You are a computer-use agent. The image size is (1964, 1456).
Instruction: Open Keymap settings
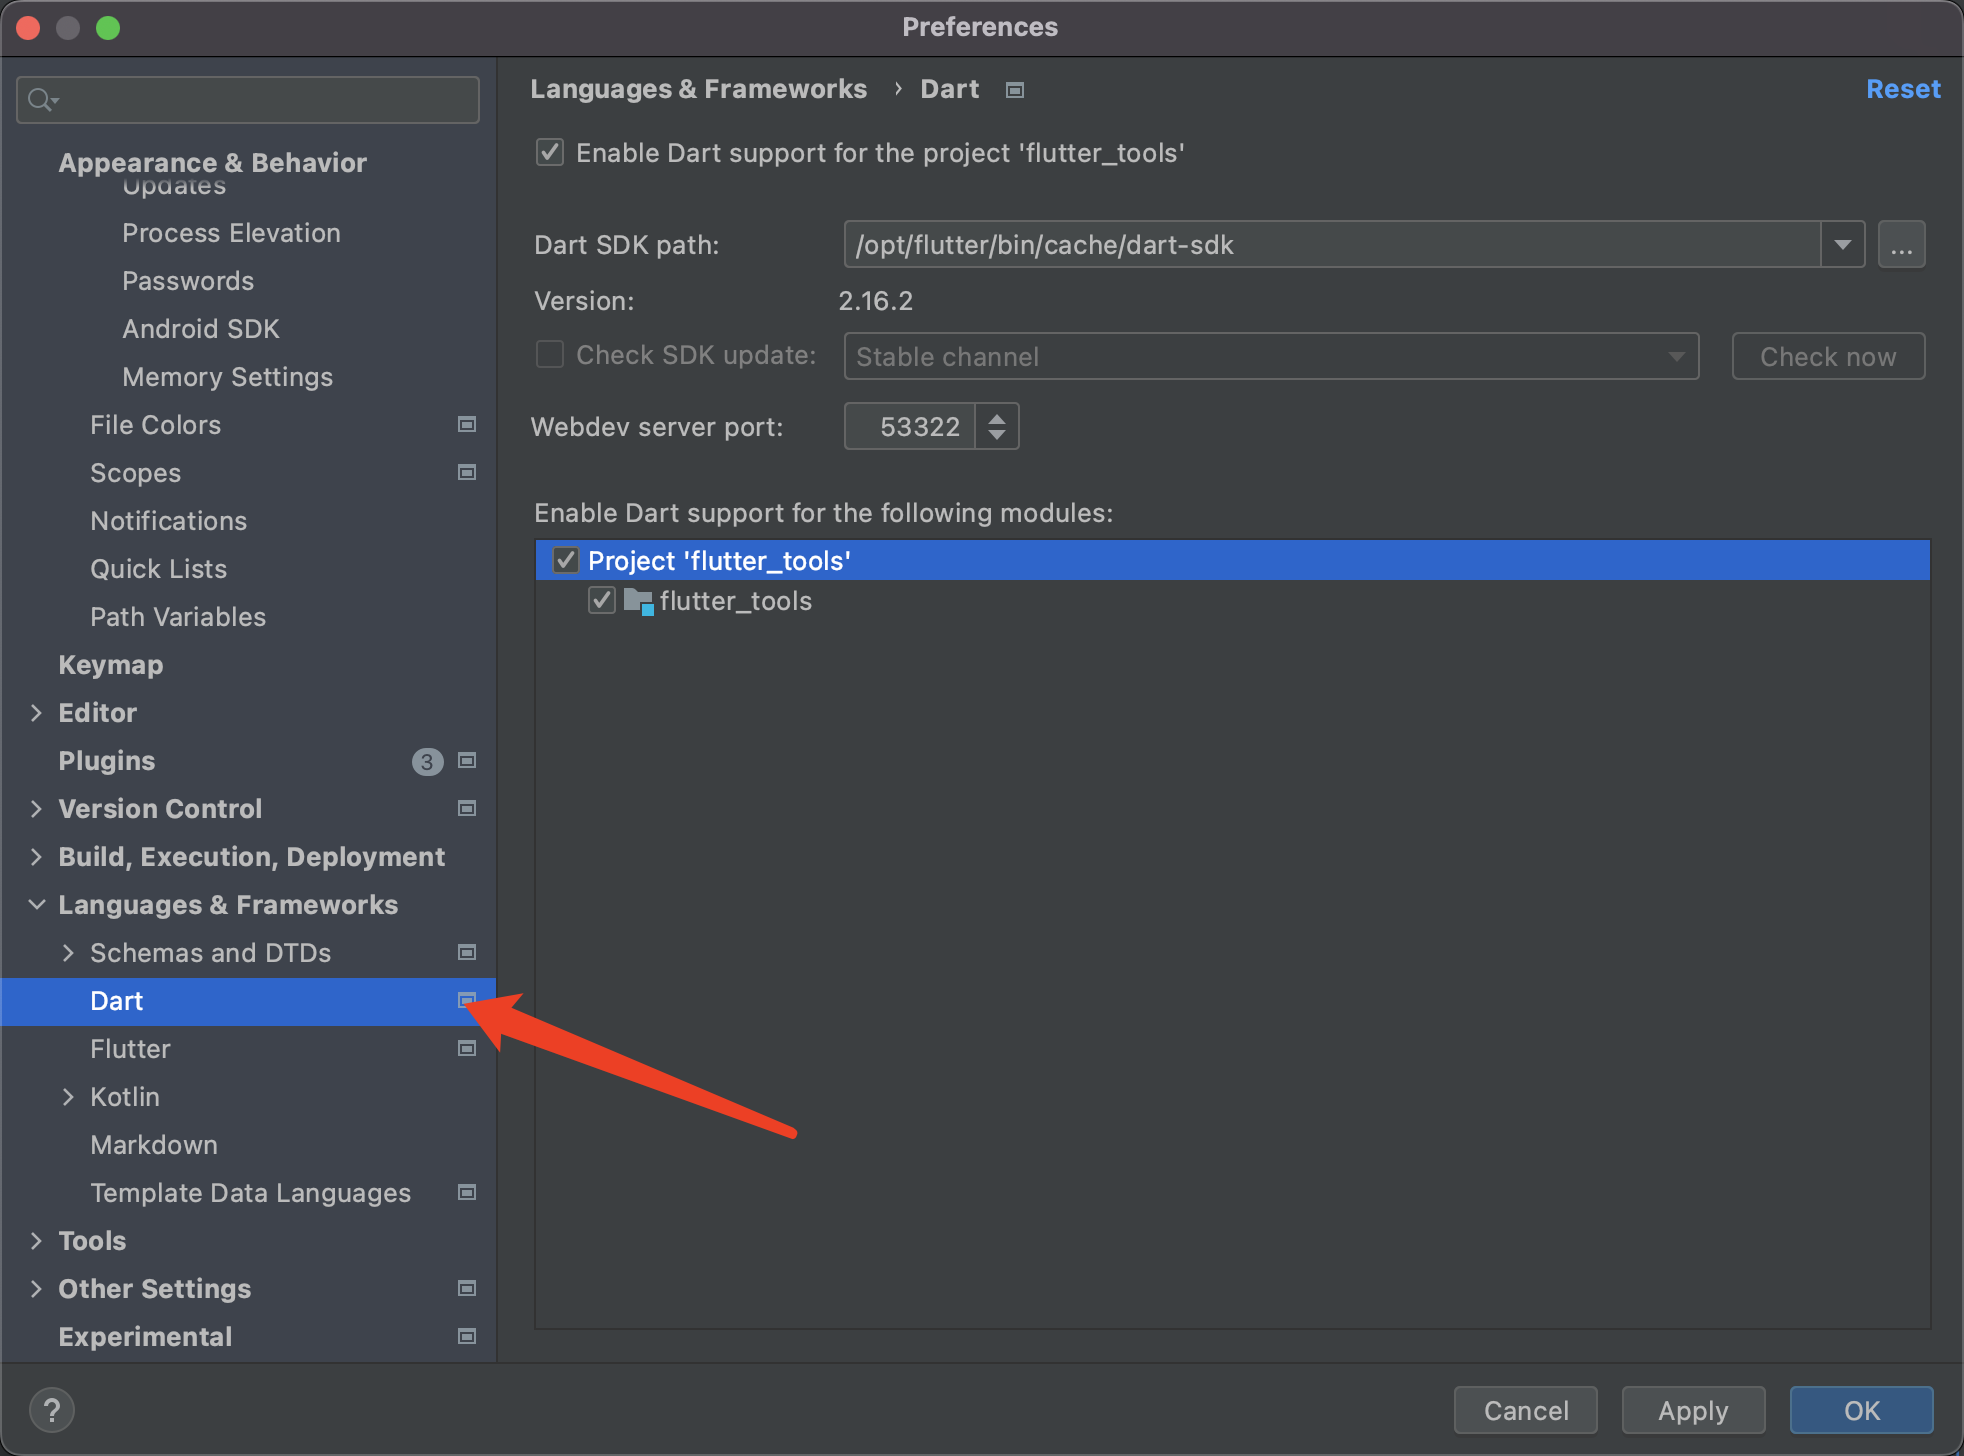click(x=110, y=665)
